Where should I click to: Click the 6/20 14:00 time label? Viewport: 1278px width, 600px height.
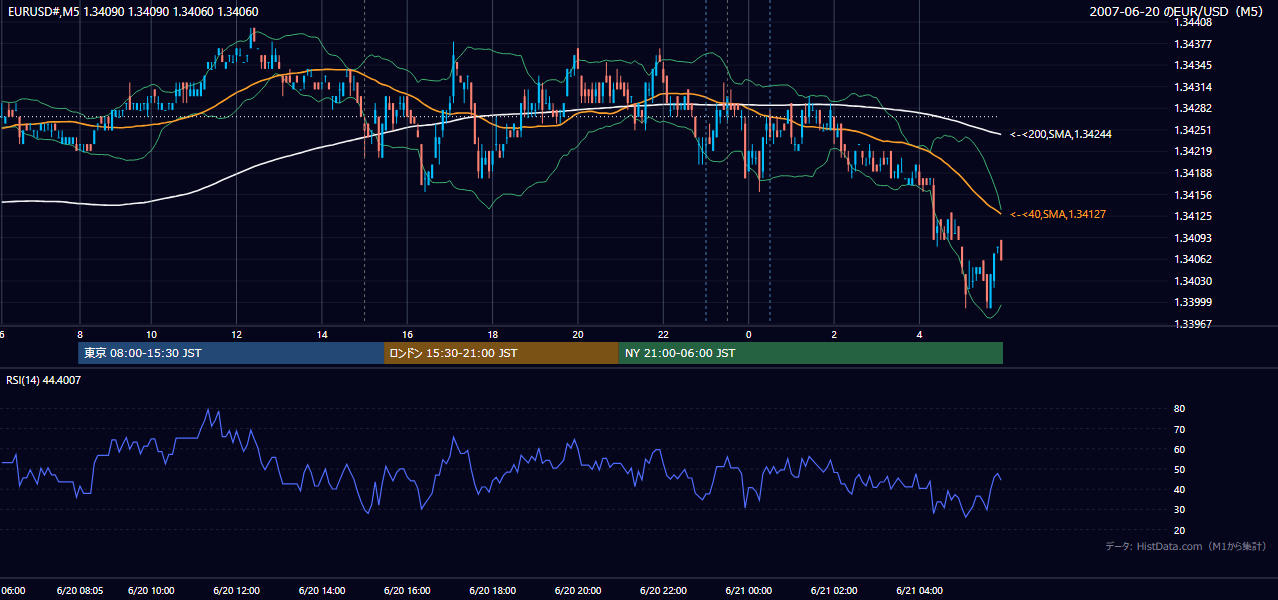click(322, 591)
